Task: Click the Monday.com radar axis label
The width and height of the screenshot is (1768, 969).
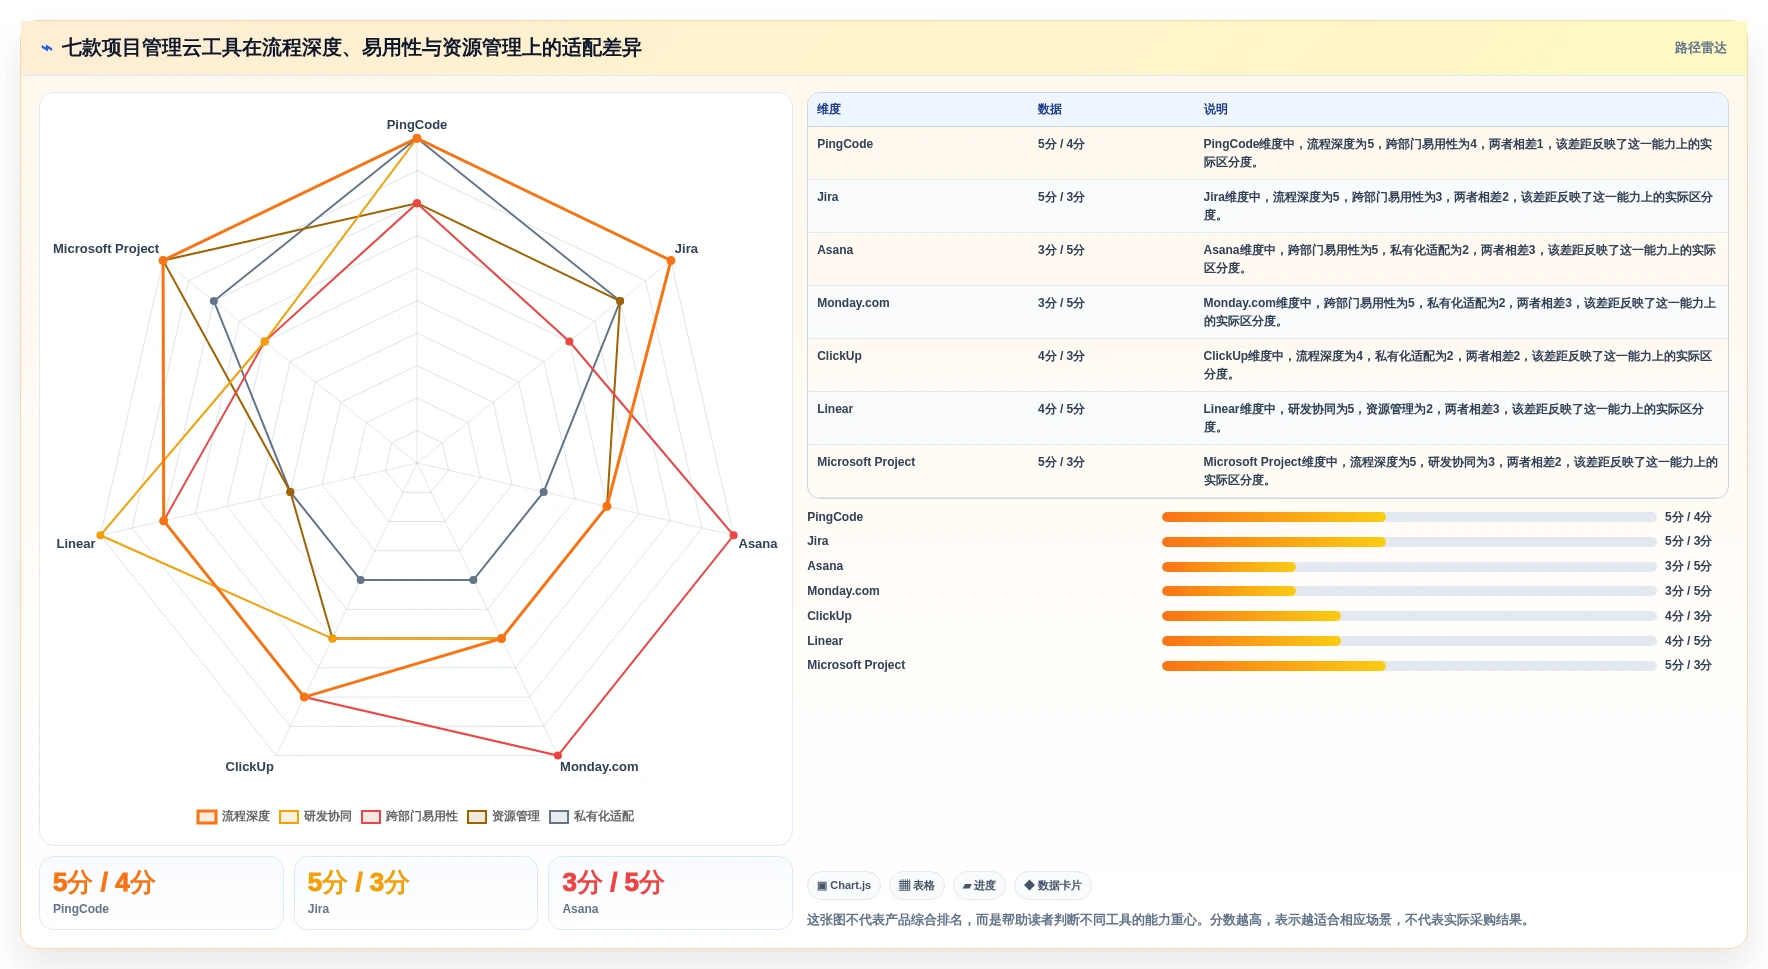Action: [599, 767]
